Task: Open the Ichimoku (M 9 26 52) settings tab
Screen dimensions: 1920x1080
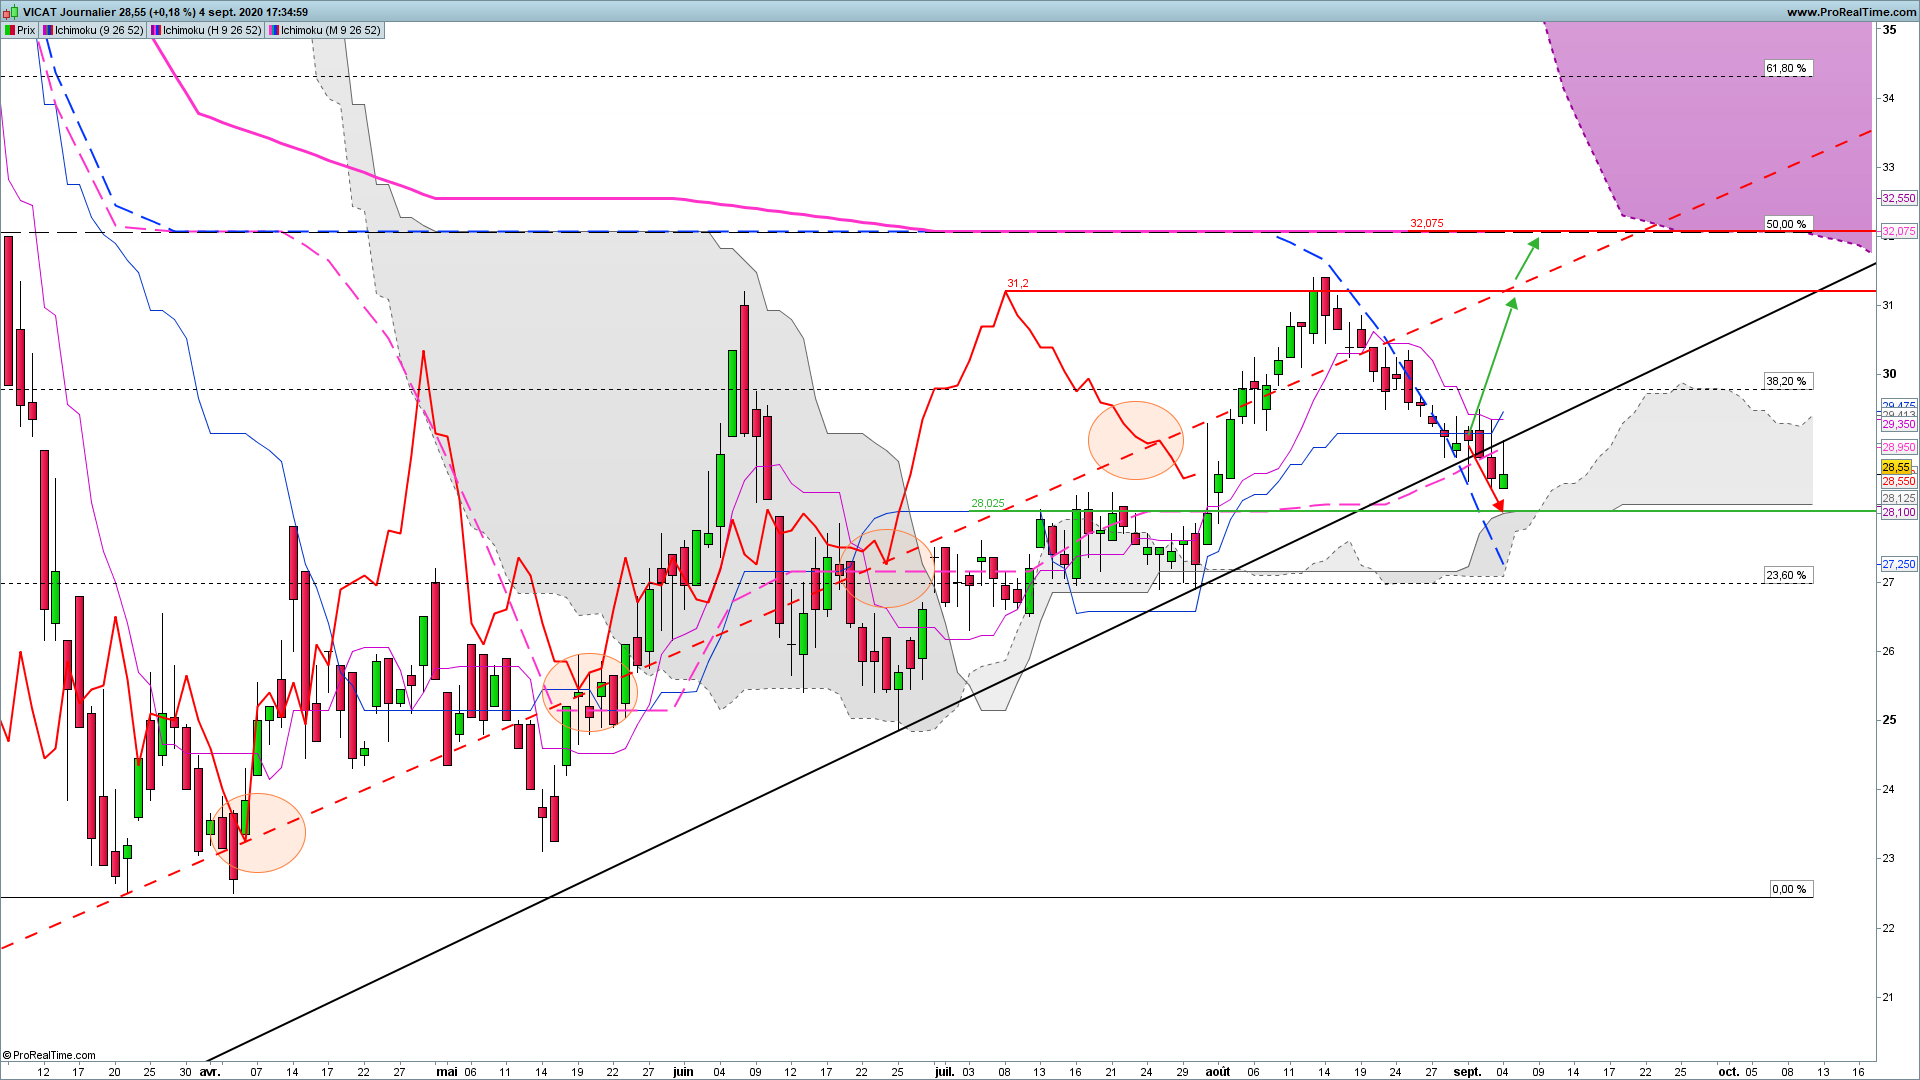Action: pyautogui.click(x=330, y=30)
